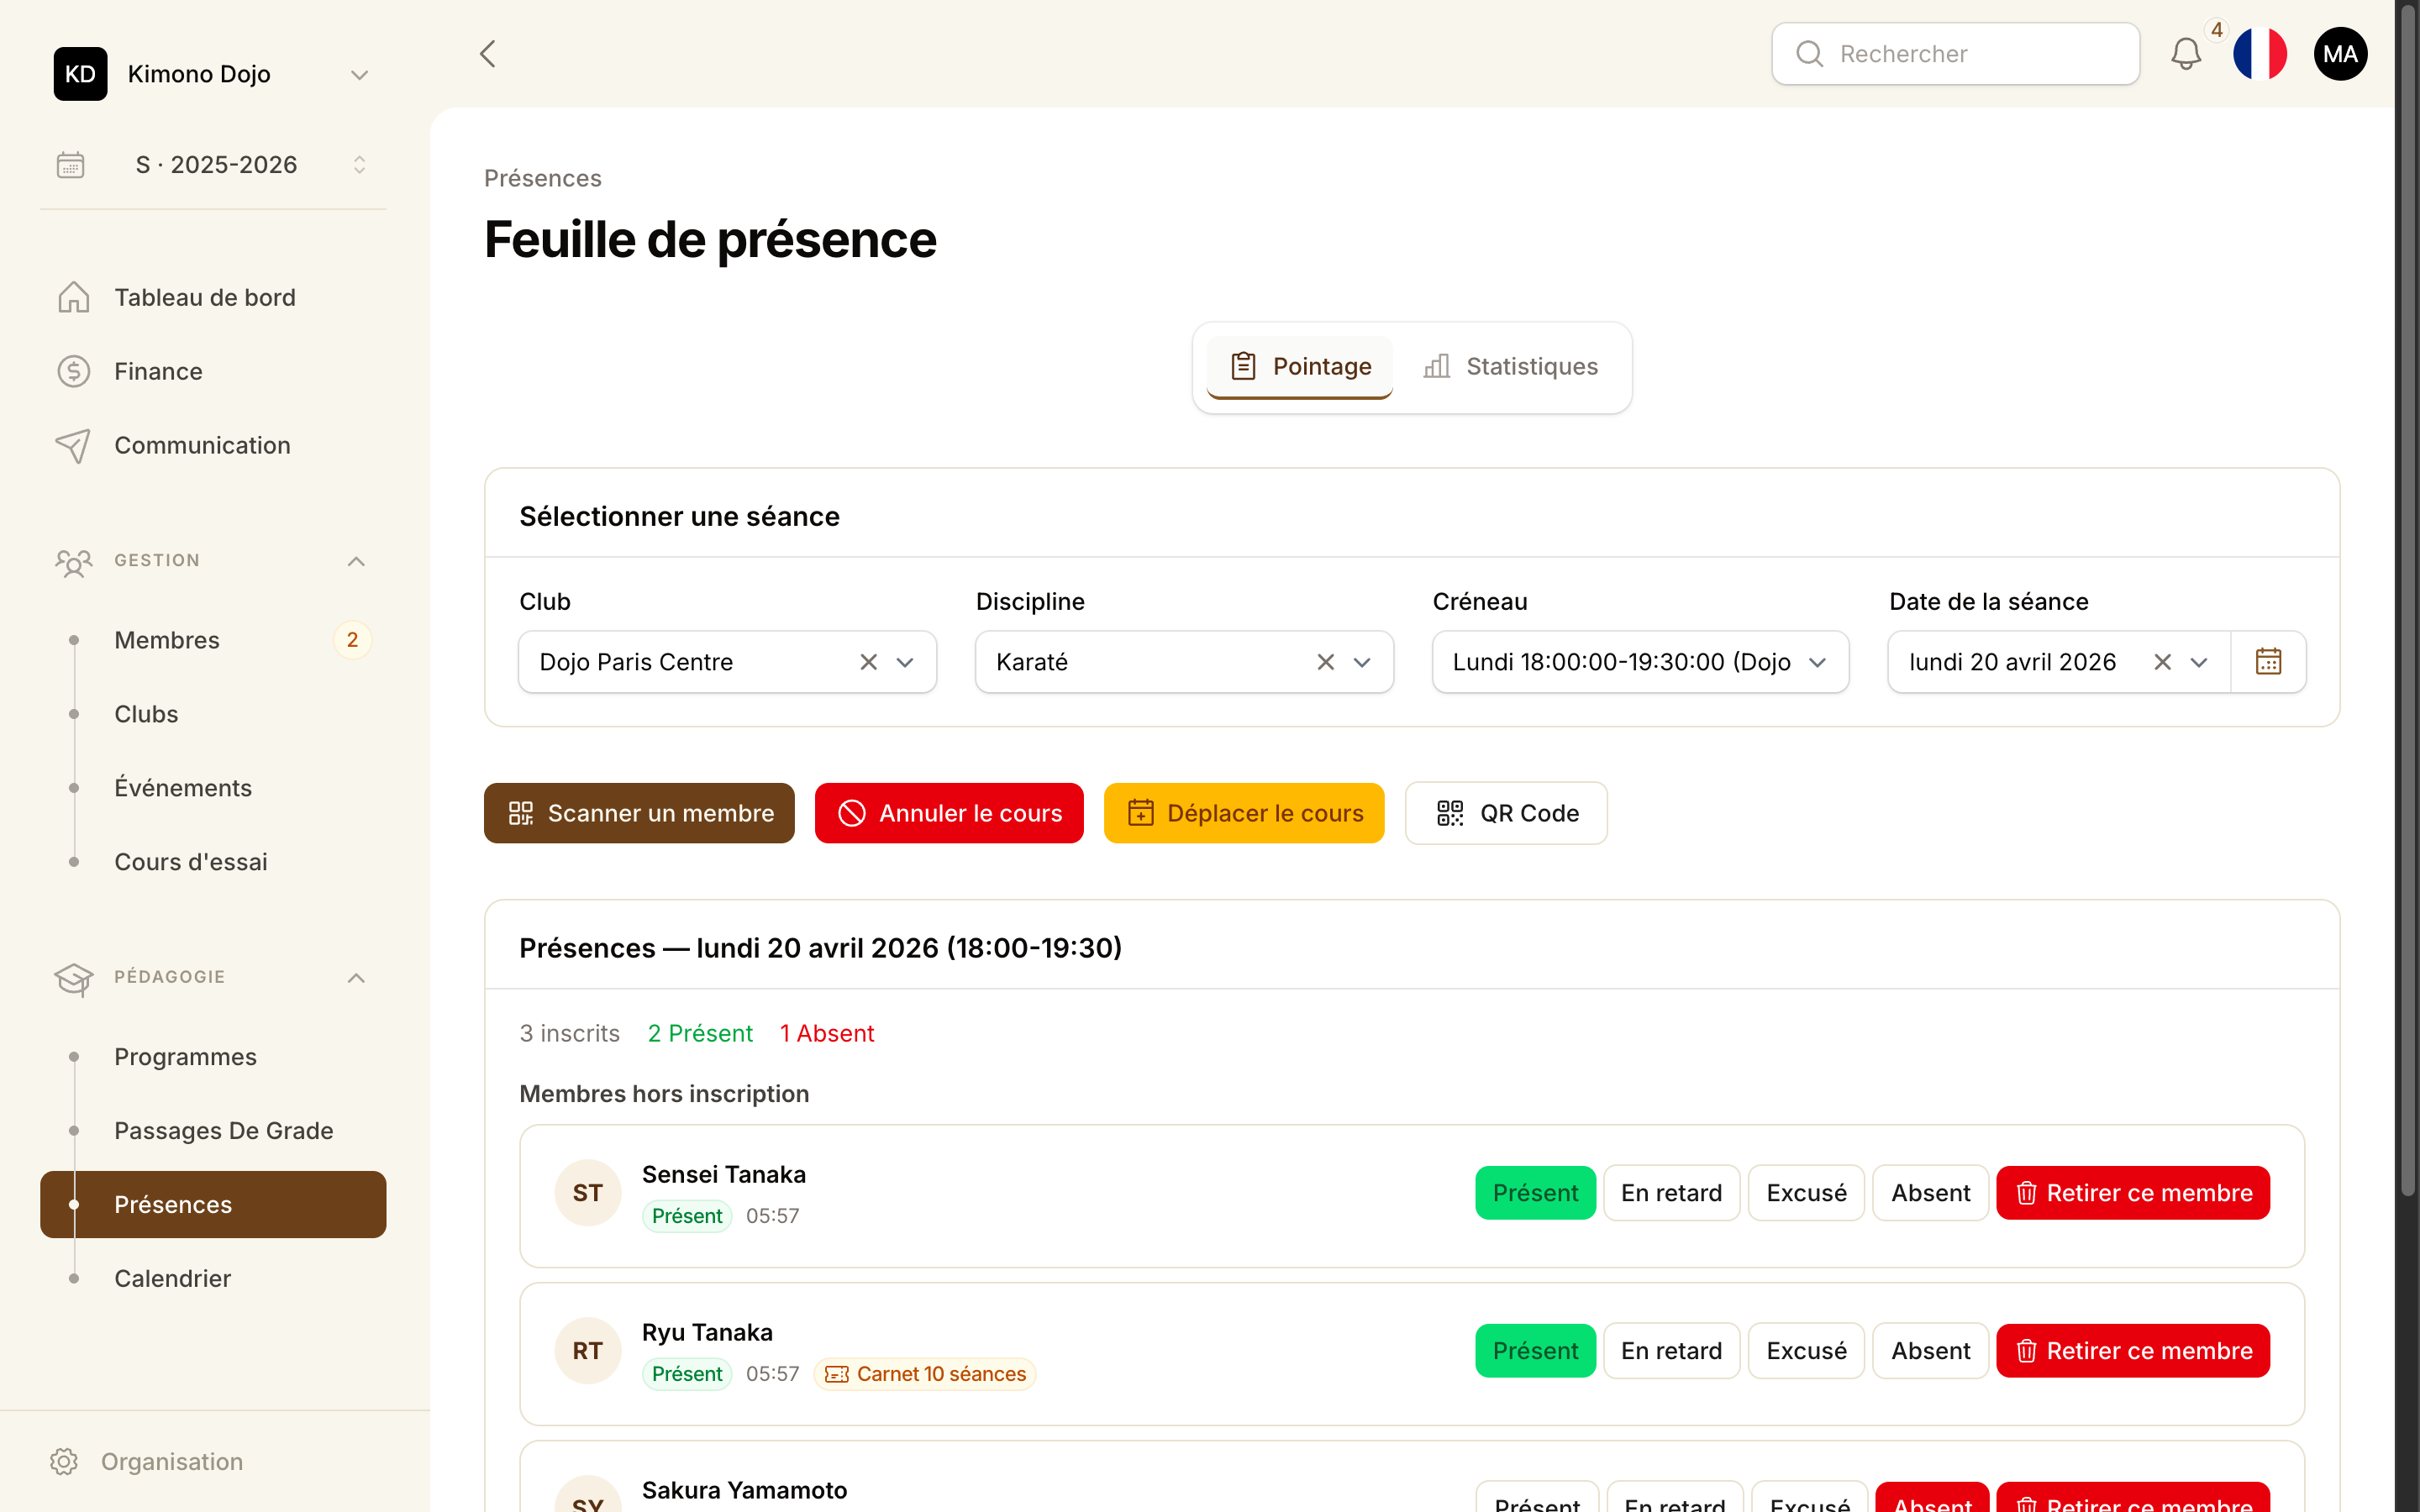
Task: Click the Organisation gear icon
Action: pos(65,1461)
